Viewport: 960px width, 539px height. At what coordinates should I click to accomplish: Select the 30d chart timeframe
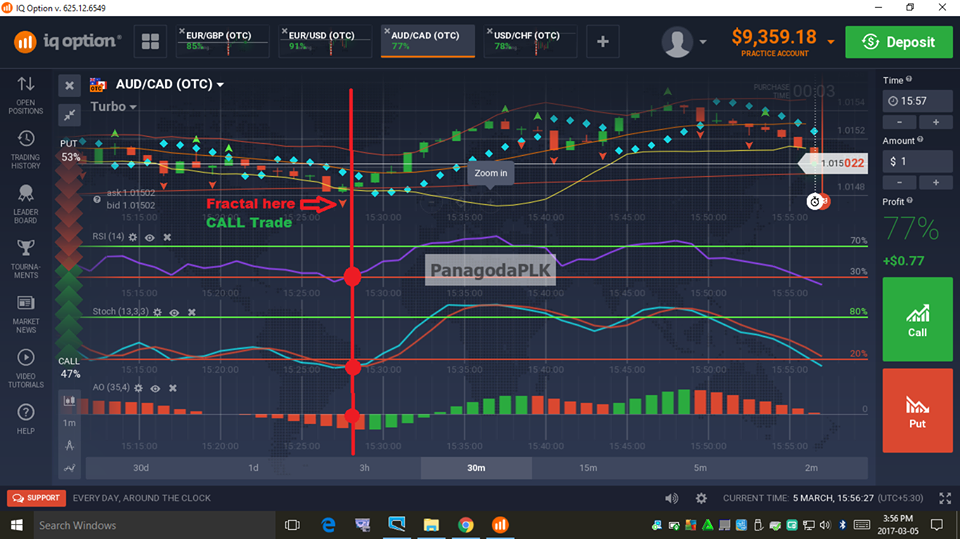[x=141, y=468]
